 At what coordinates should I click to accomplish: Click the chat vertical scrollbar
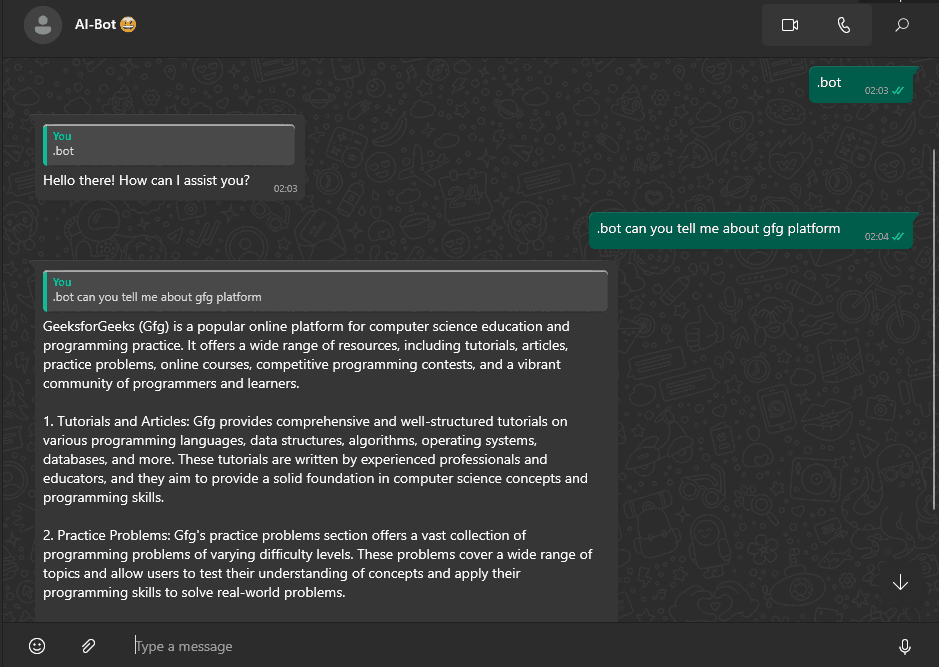point(935,329)
